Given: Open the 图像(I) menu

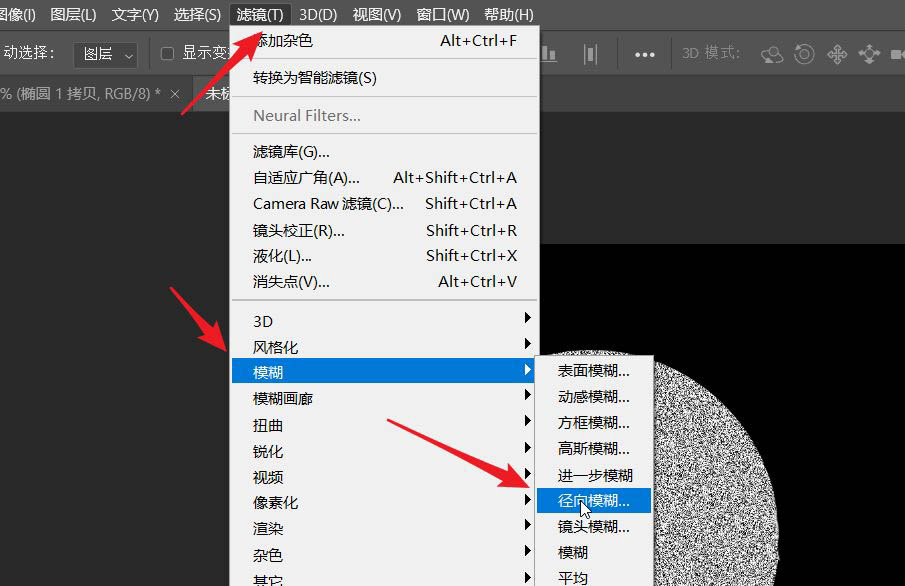Looking at the screenshot, I should pos(17,14).
